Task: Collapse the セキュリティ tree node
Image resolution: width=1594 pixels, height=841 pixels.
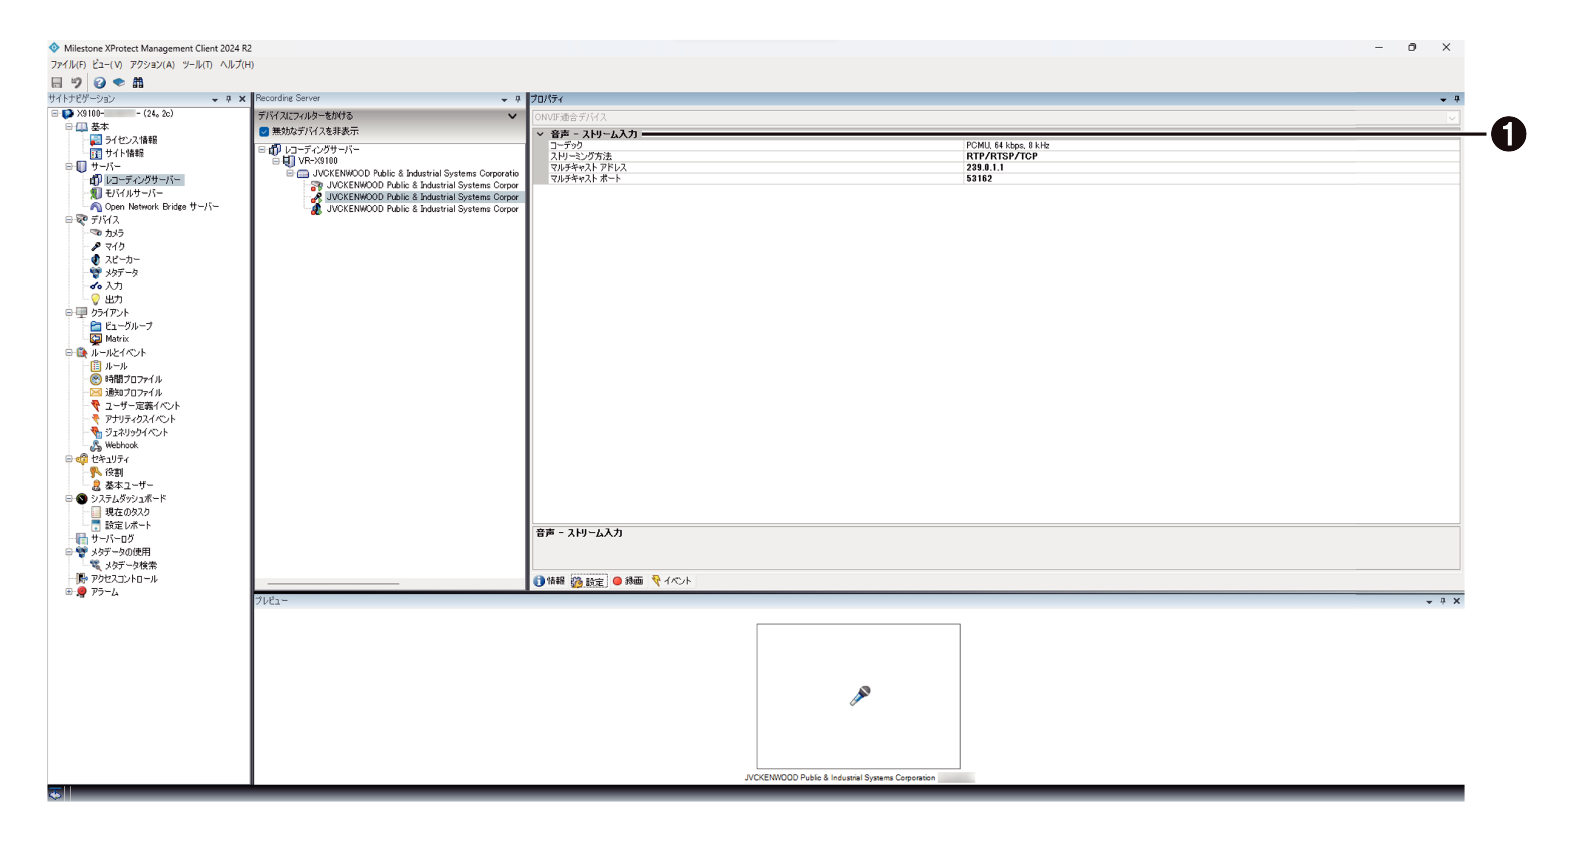Action: pyautogui.click(x=69, y=459)
